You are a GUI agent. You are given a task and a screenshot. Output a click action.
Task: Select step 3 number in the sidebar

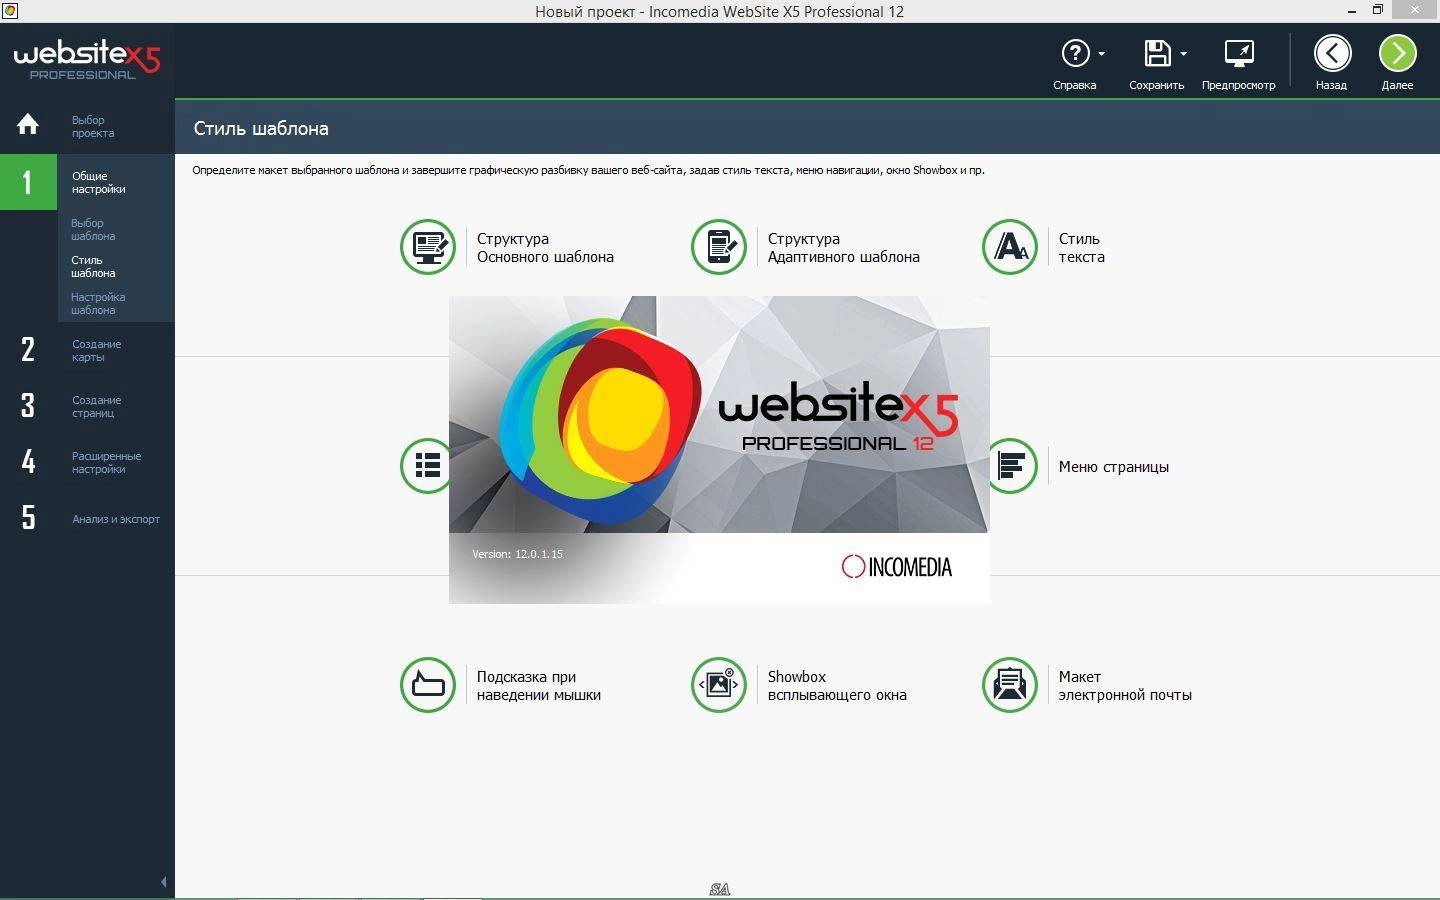point(28,405)
